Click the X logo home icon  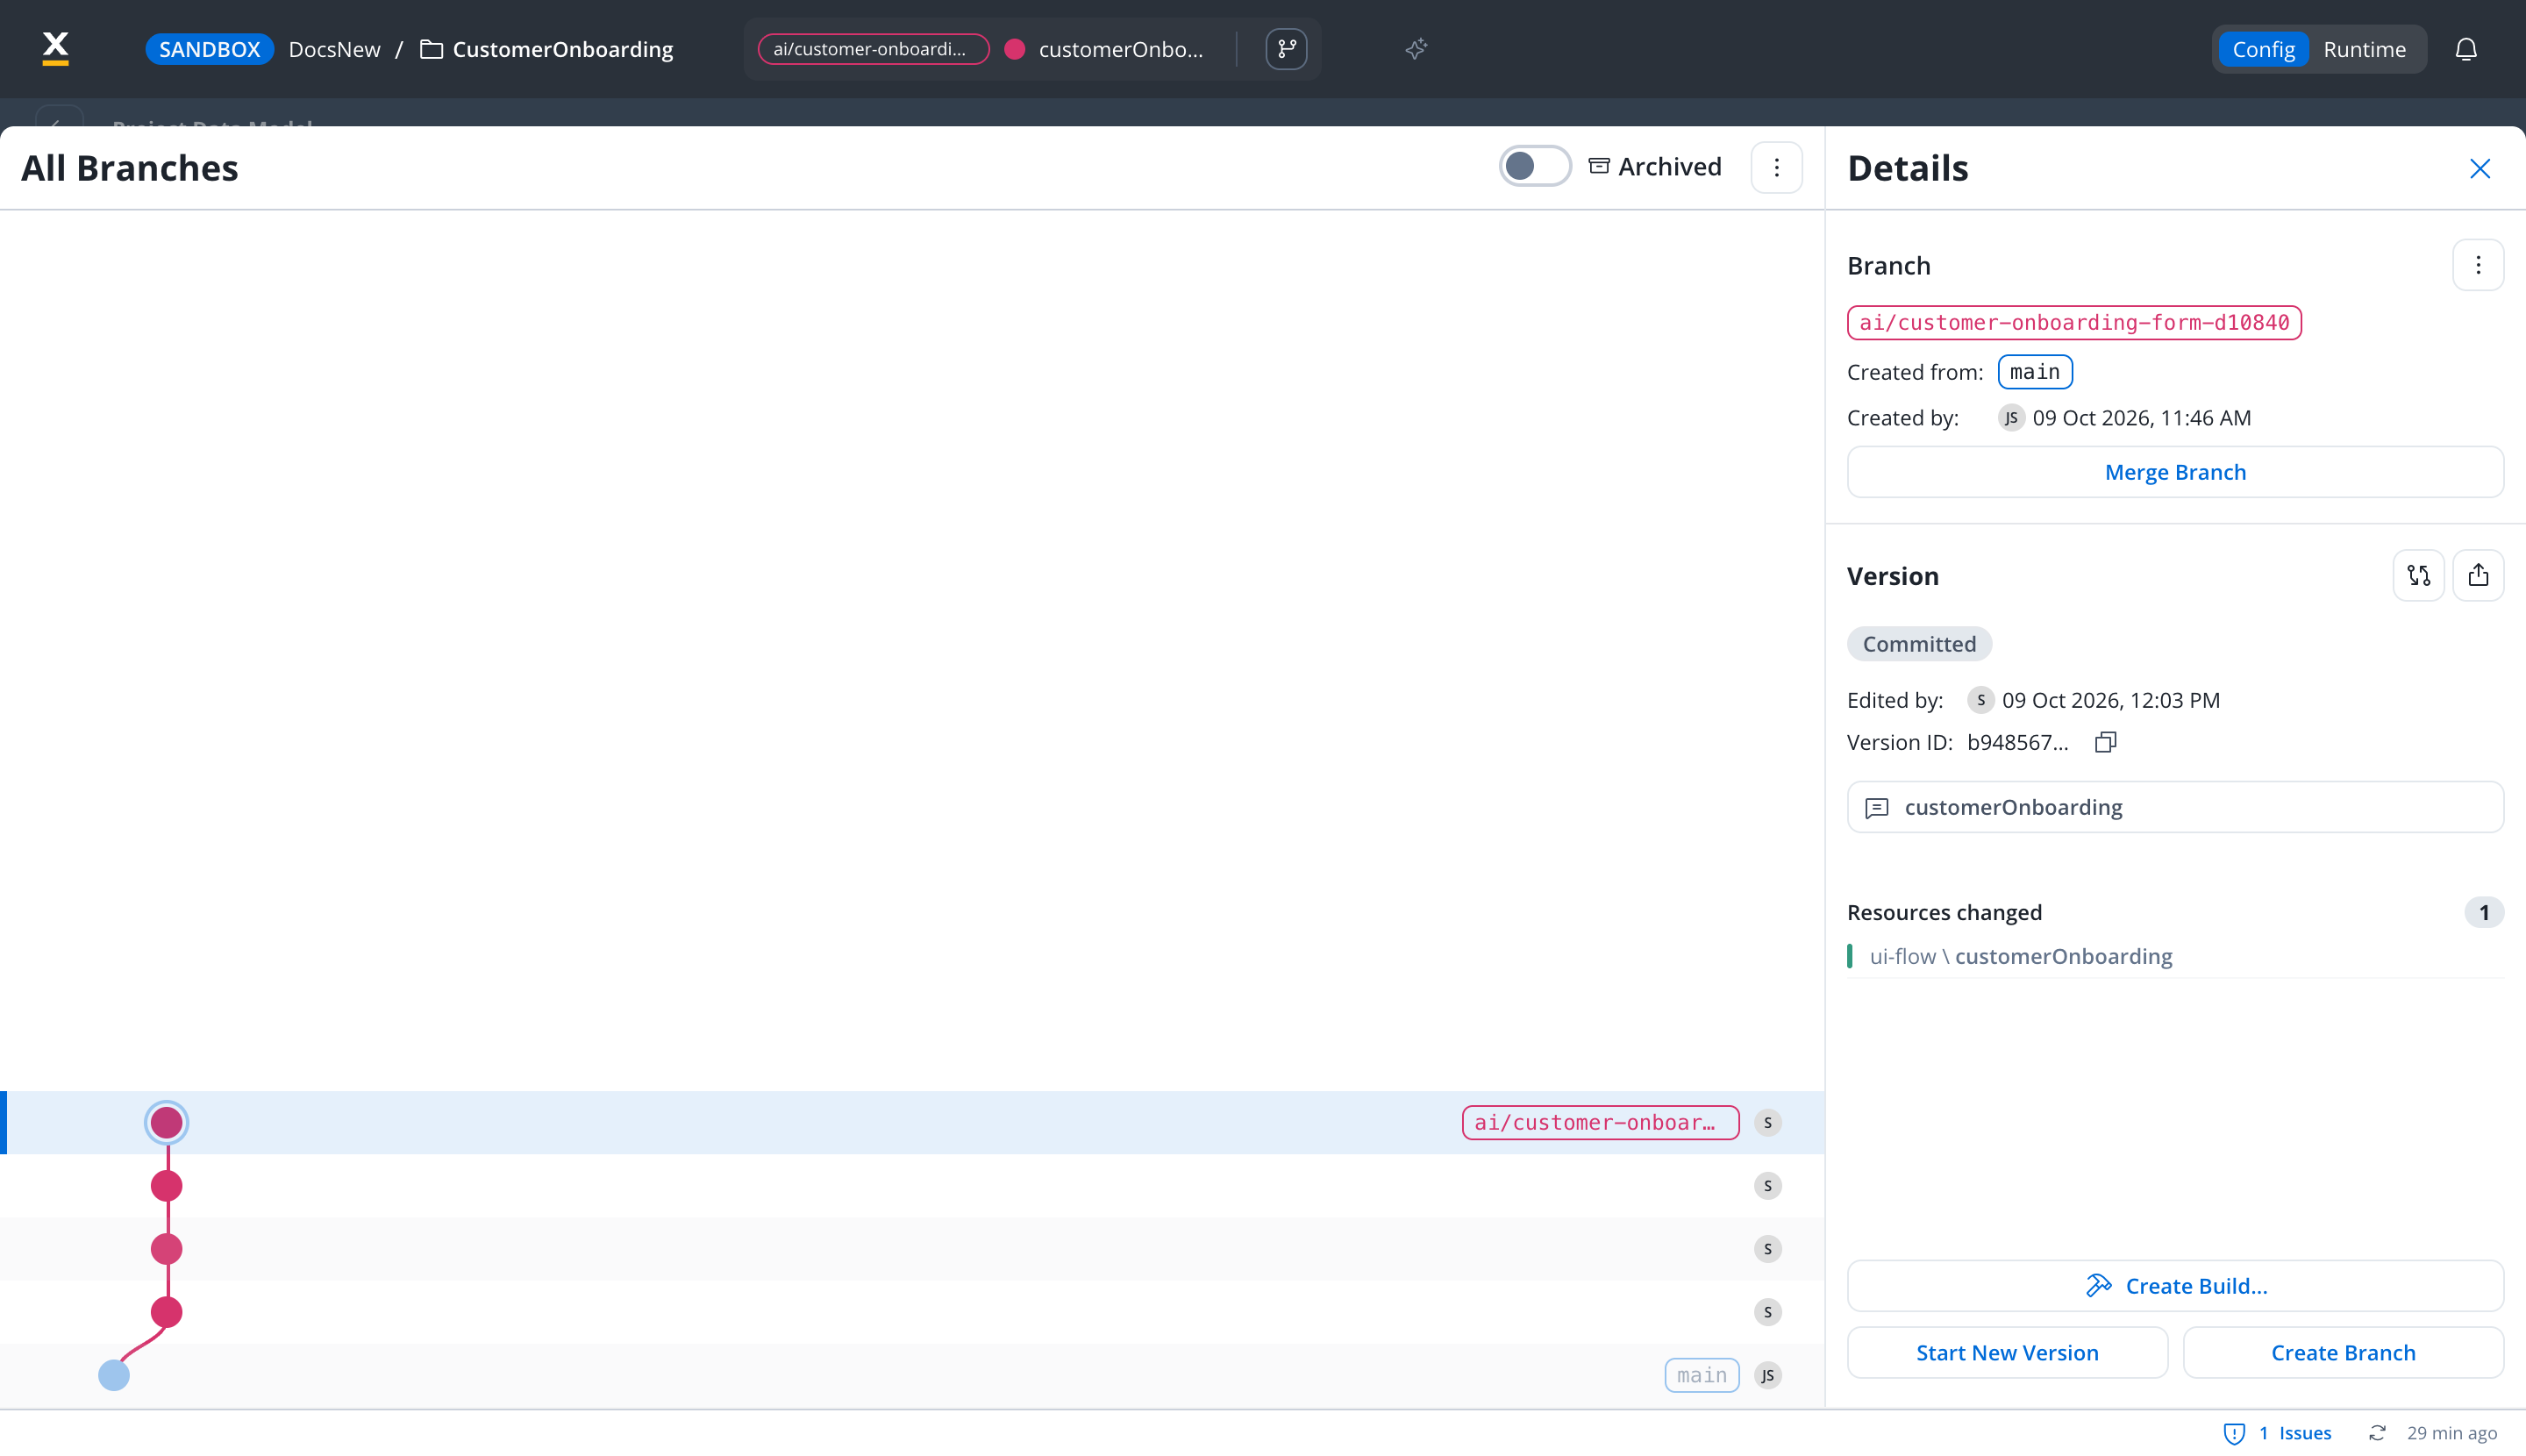click(56, 48)
